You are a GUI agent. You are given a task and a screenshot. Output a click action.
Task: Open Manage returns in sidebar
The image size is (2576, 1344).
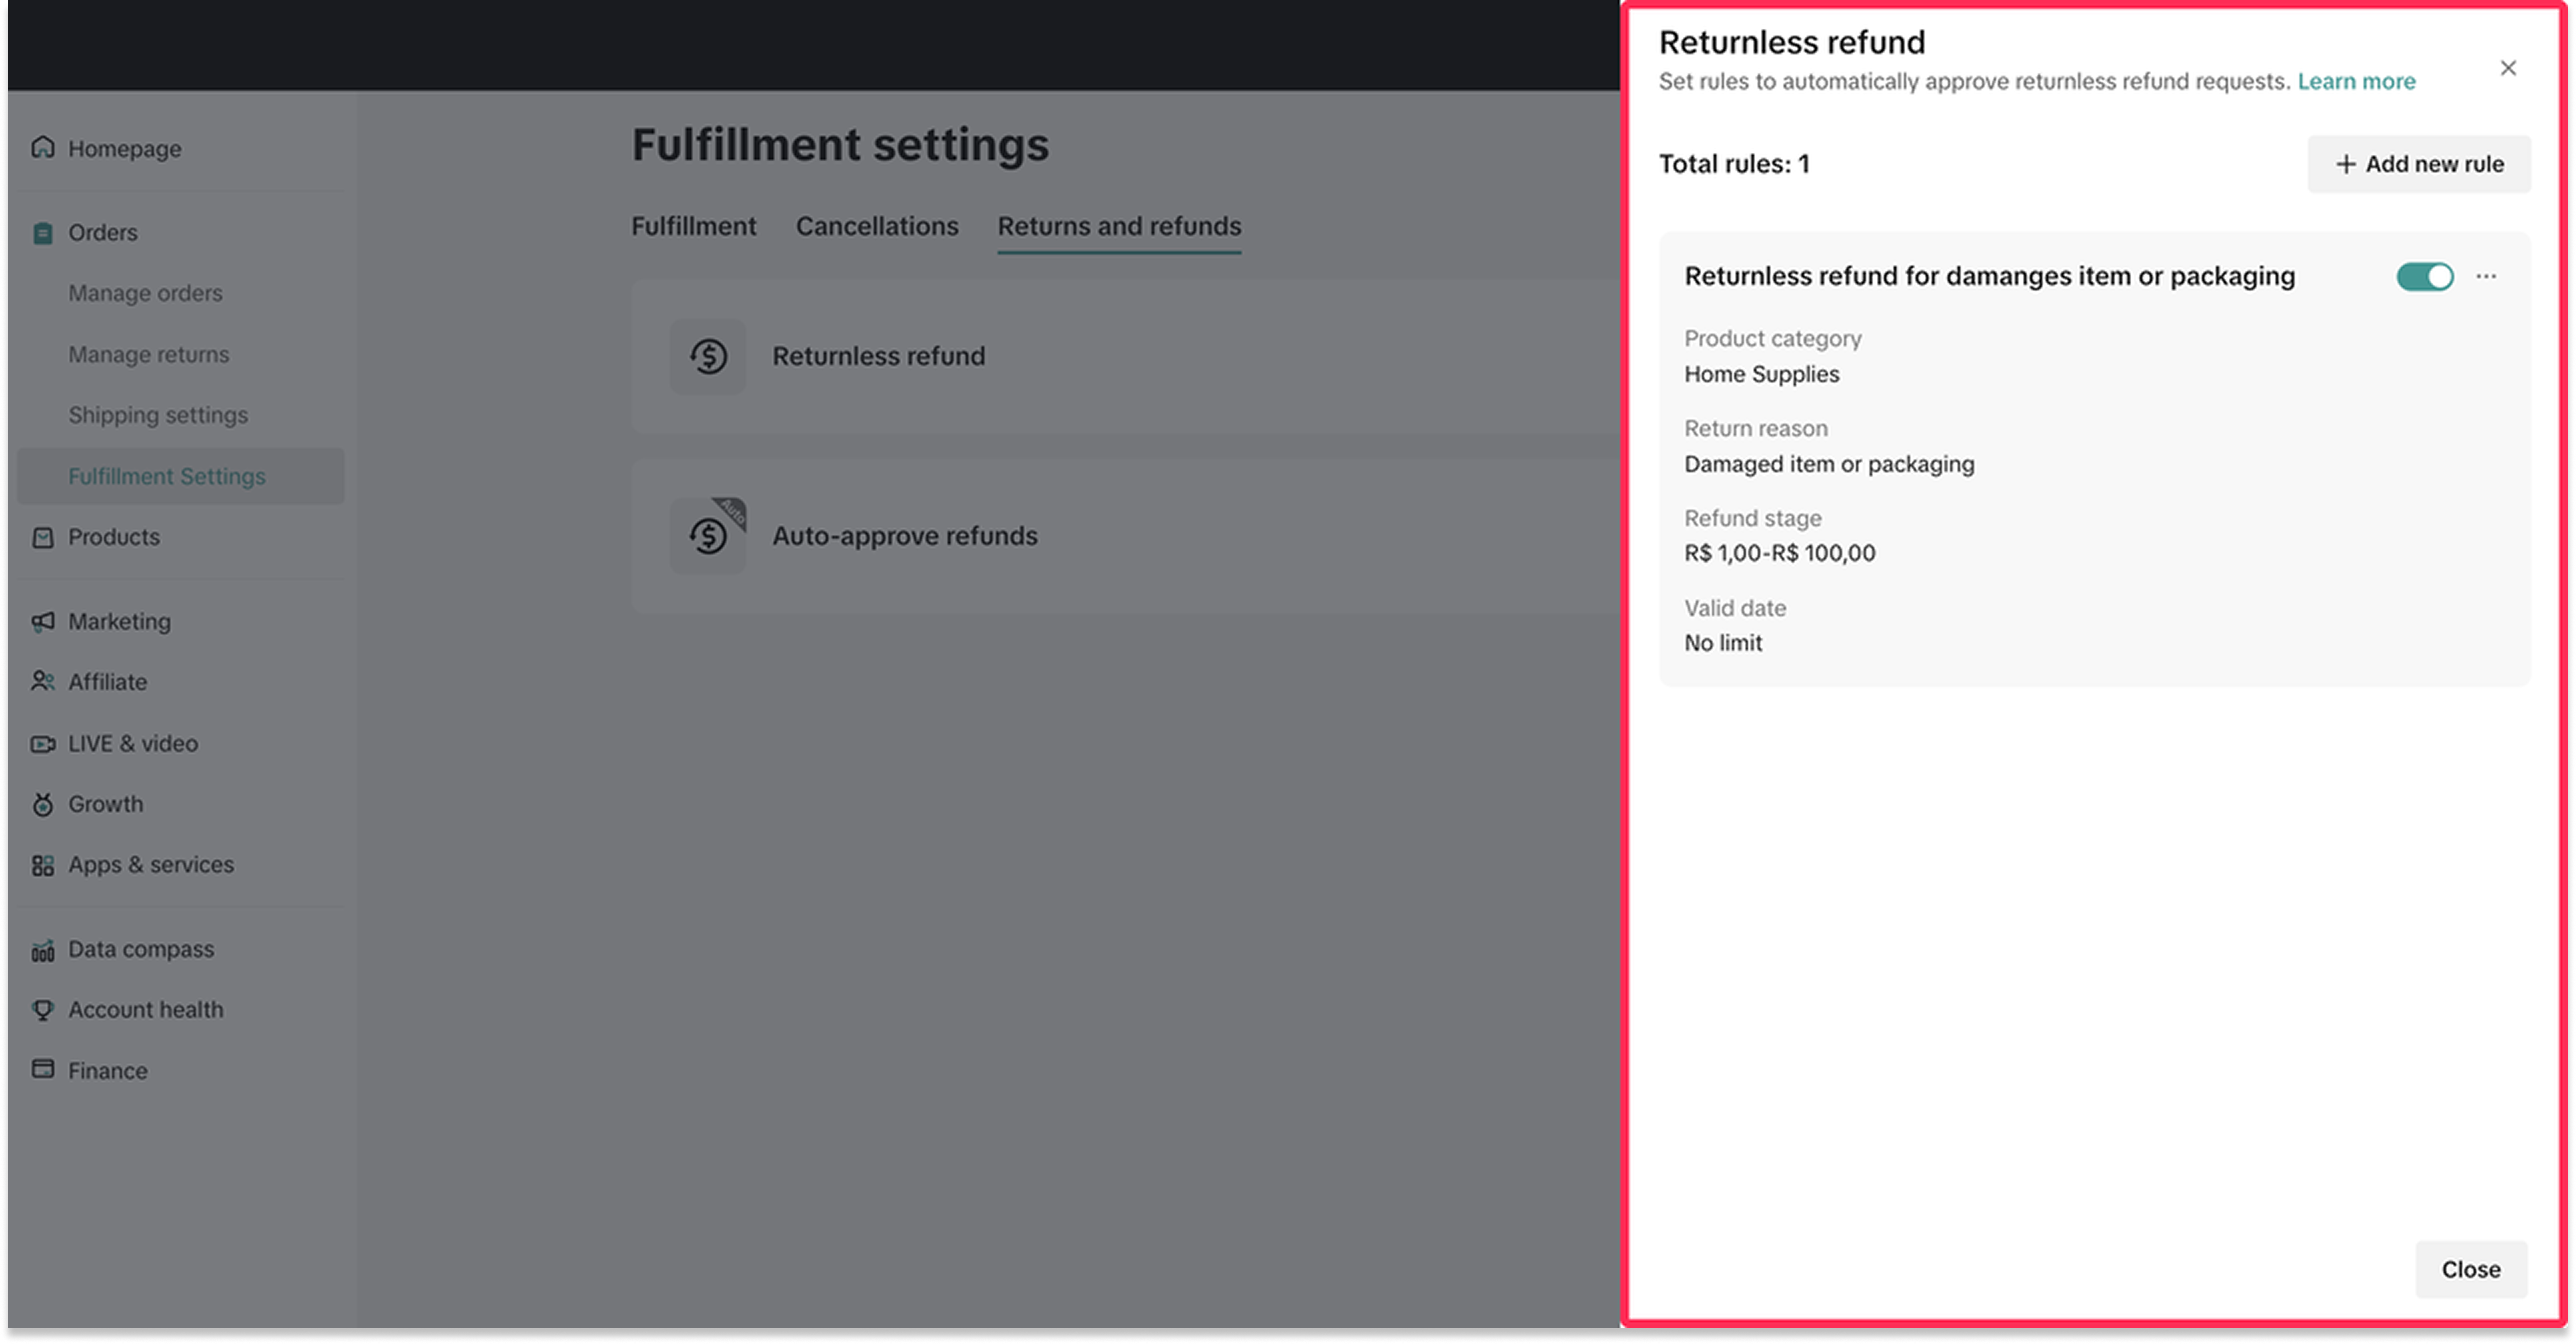point(149,355)
